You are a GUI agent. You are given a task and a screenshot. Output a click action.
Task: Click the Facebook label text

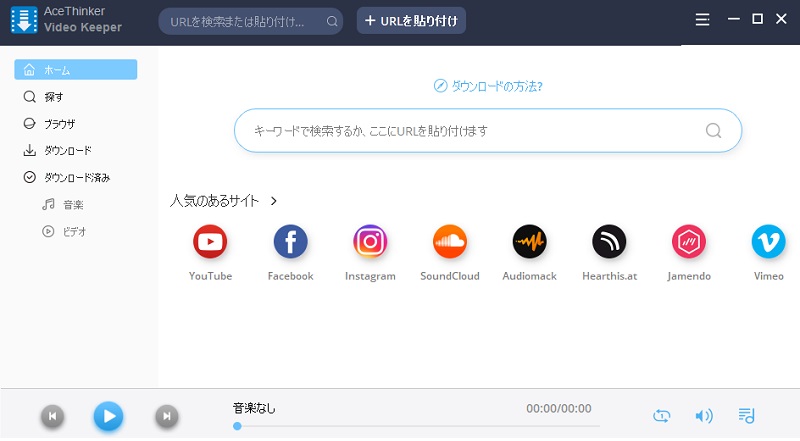(290, 276)
